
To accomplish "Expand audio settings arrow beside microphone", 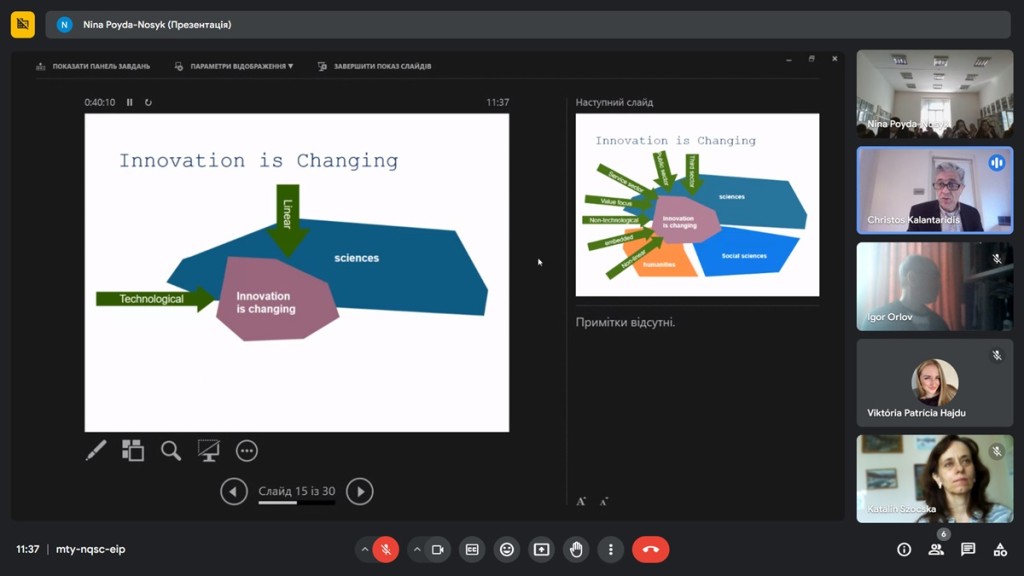I will click(x=364, y=549).
